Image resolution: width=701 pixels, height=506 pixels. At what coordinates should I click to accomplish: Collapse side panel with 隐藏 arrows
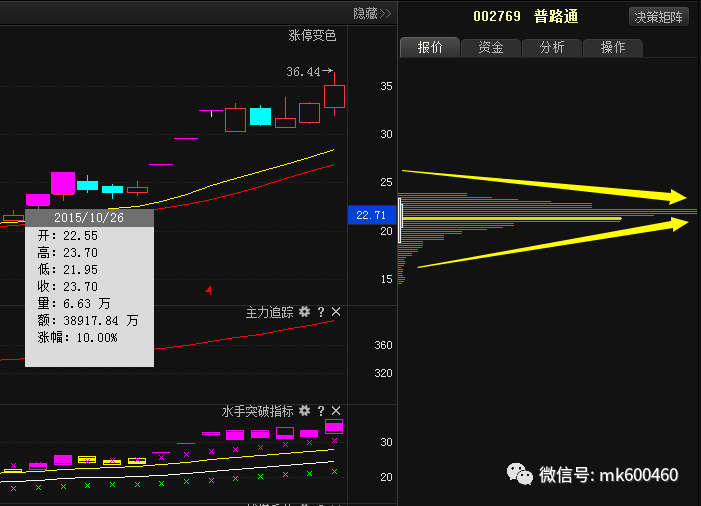click(371, 13)
